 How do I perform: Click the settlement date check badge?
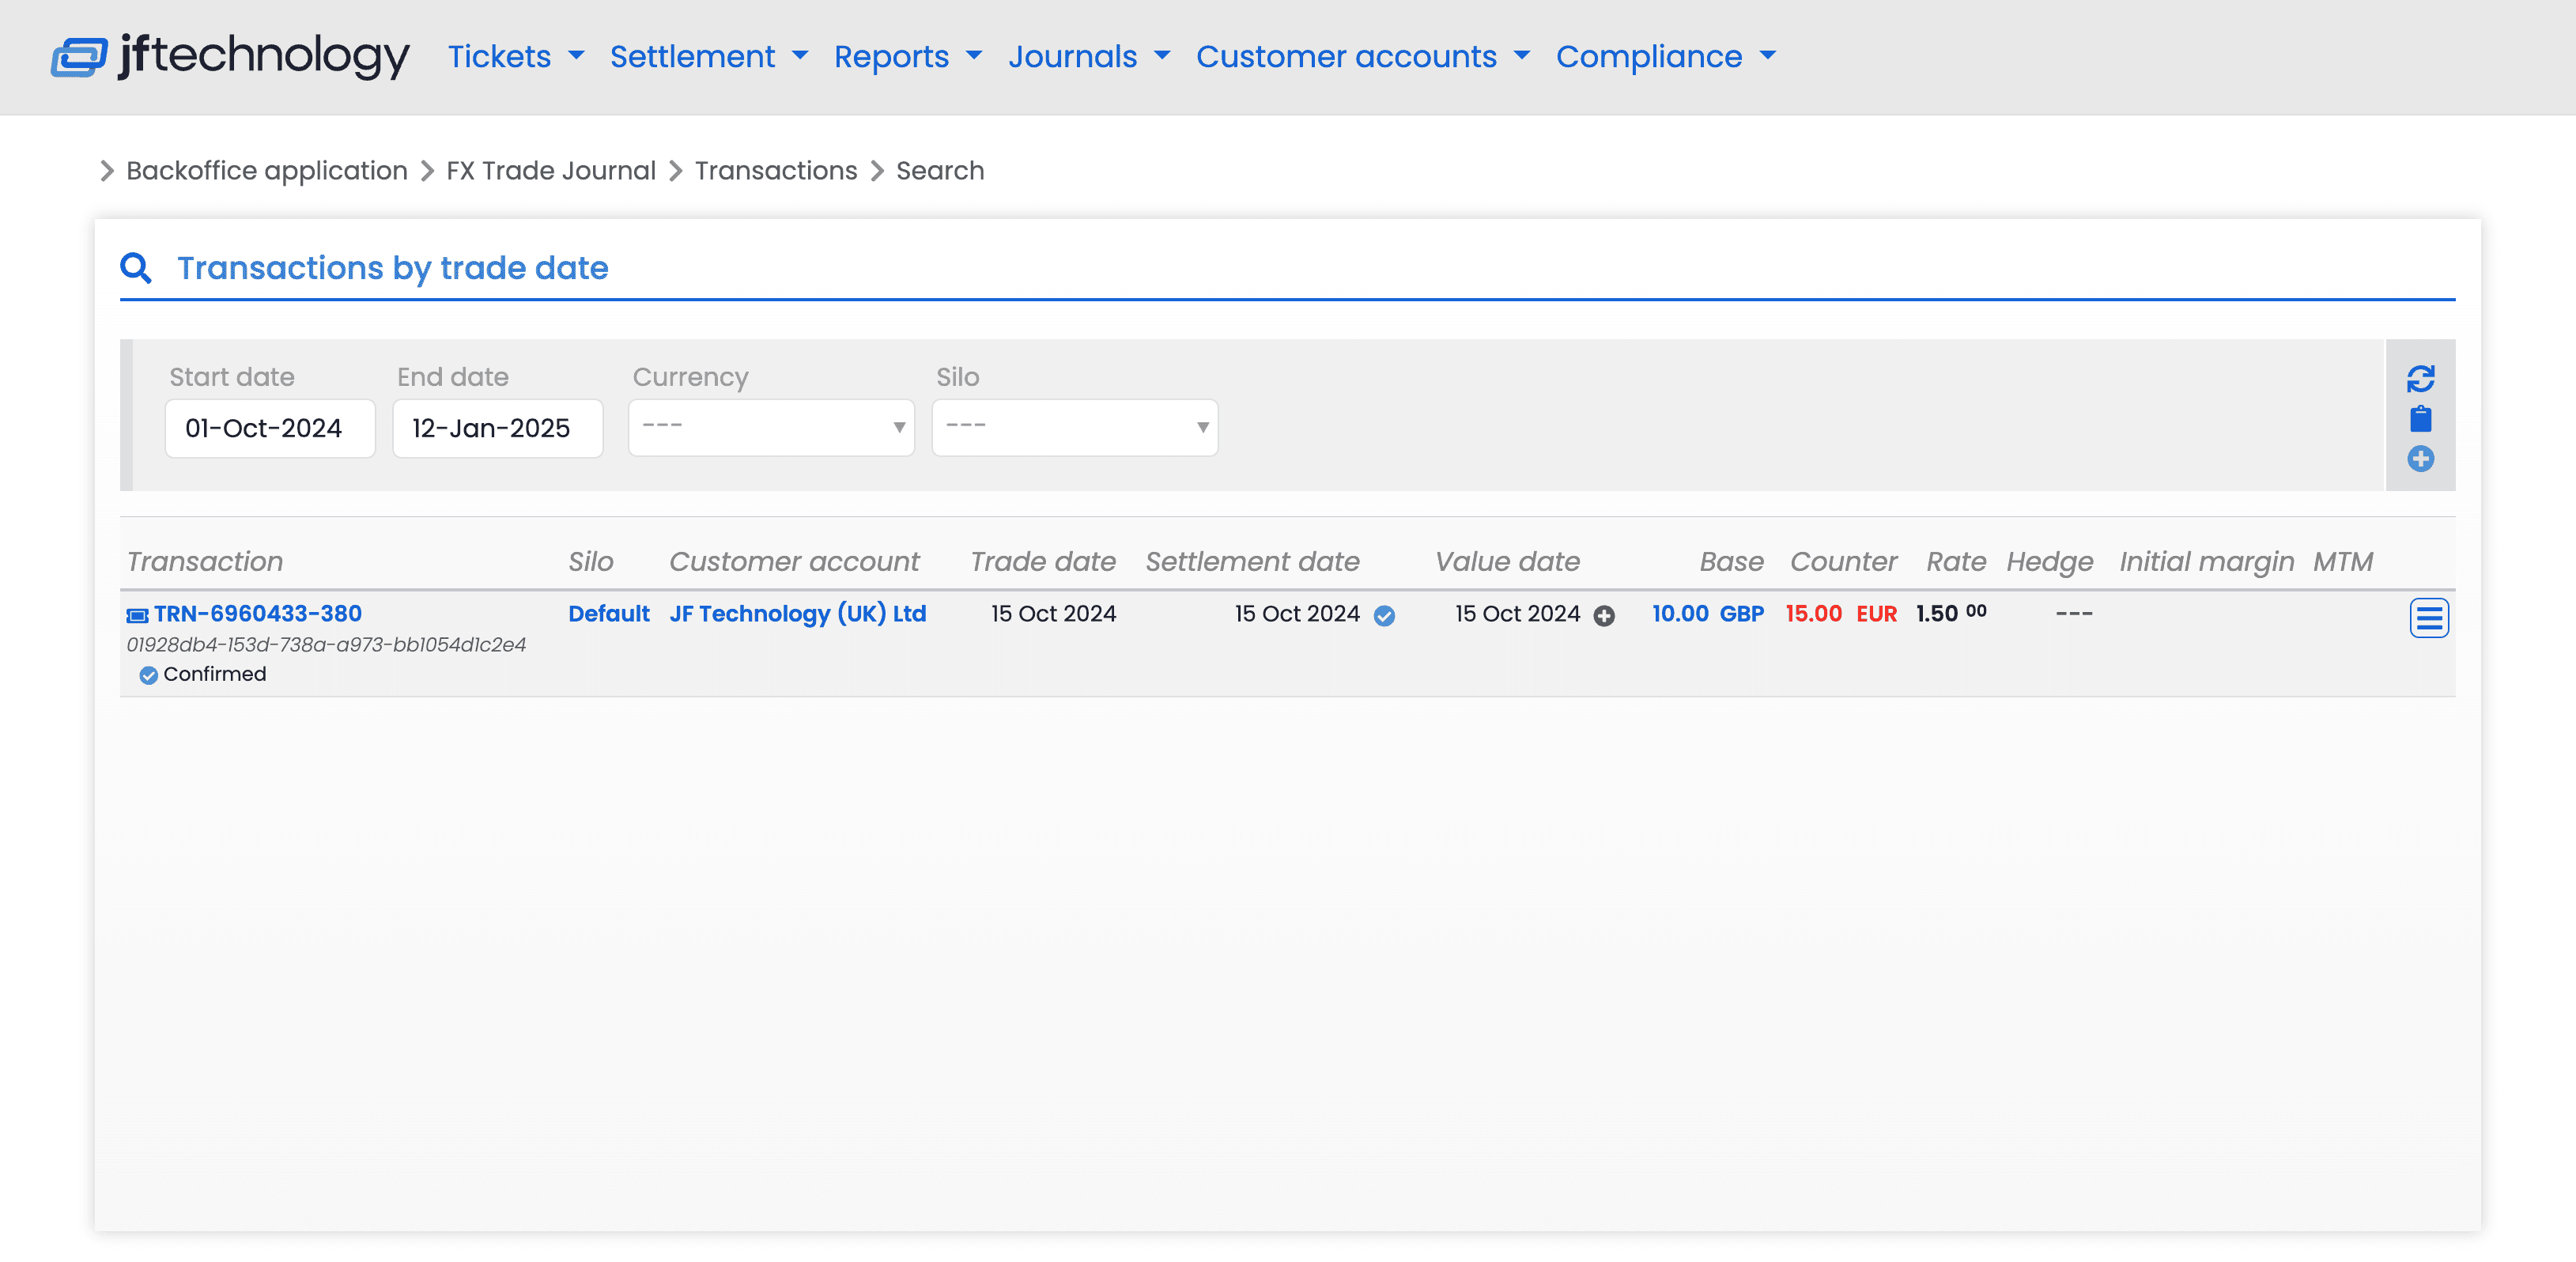[x=1384, y=616]
